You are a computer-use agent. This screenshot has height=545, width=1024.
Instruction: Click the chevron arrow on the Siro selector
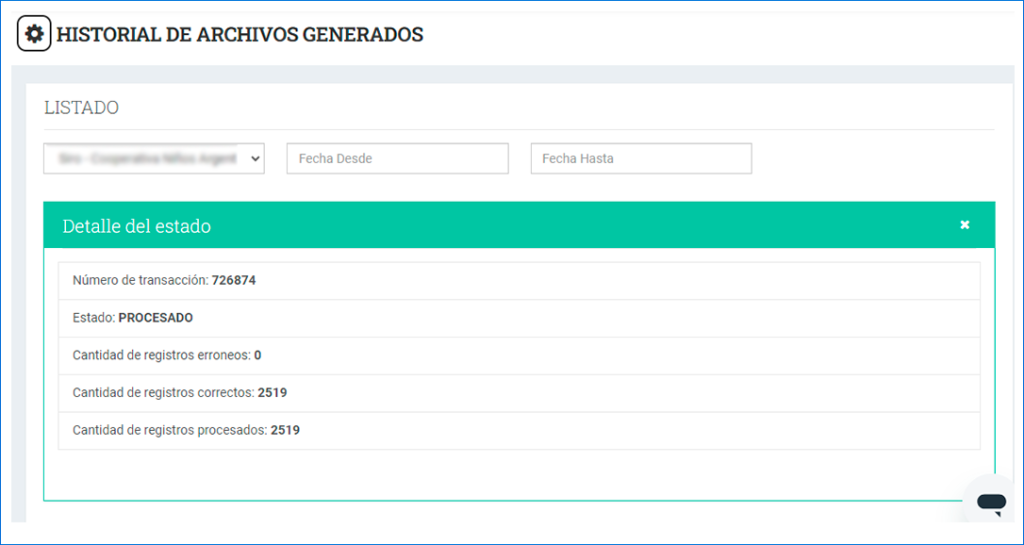[x=254, y=158]
